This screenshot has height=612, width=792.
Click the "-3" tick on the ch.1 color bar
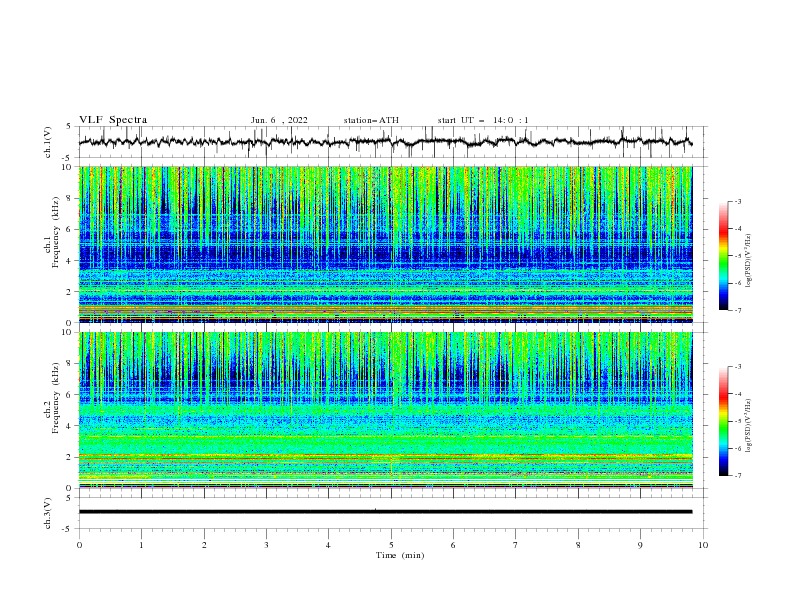coord(737,201)
